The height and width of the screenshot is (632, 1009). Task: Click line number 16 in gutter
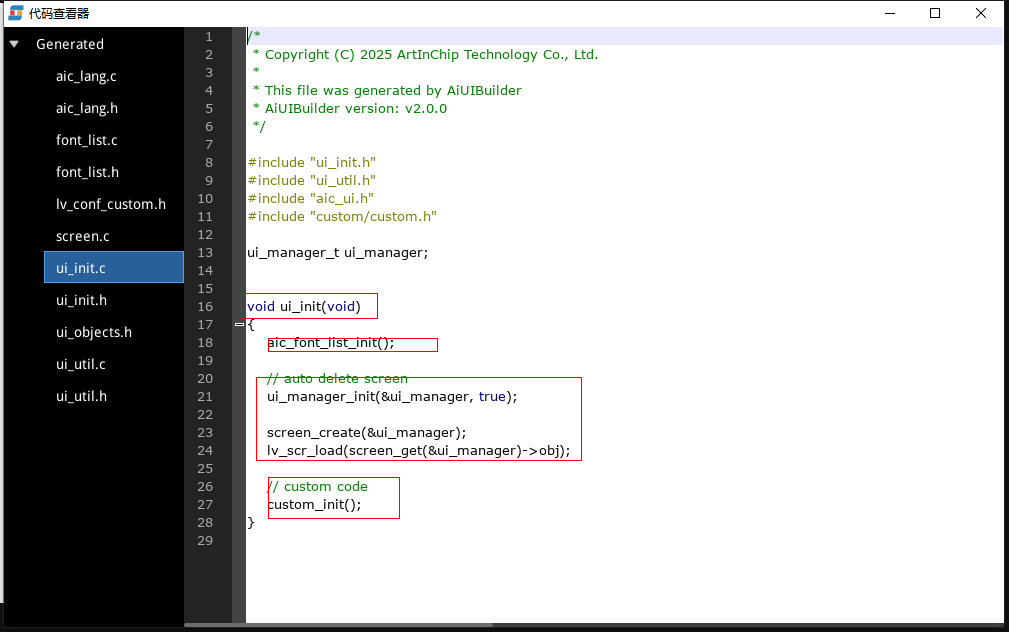(x=205, y=307)
